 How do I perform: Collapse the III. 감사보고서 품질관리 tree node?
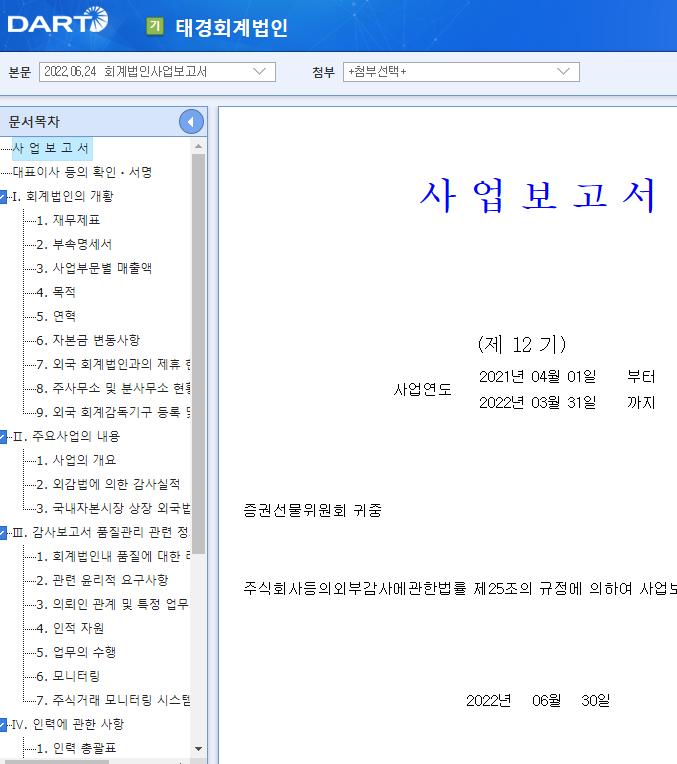pos(3,533)
